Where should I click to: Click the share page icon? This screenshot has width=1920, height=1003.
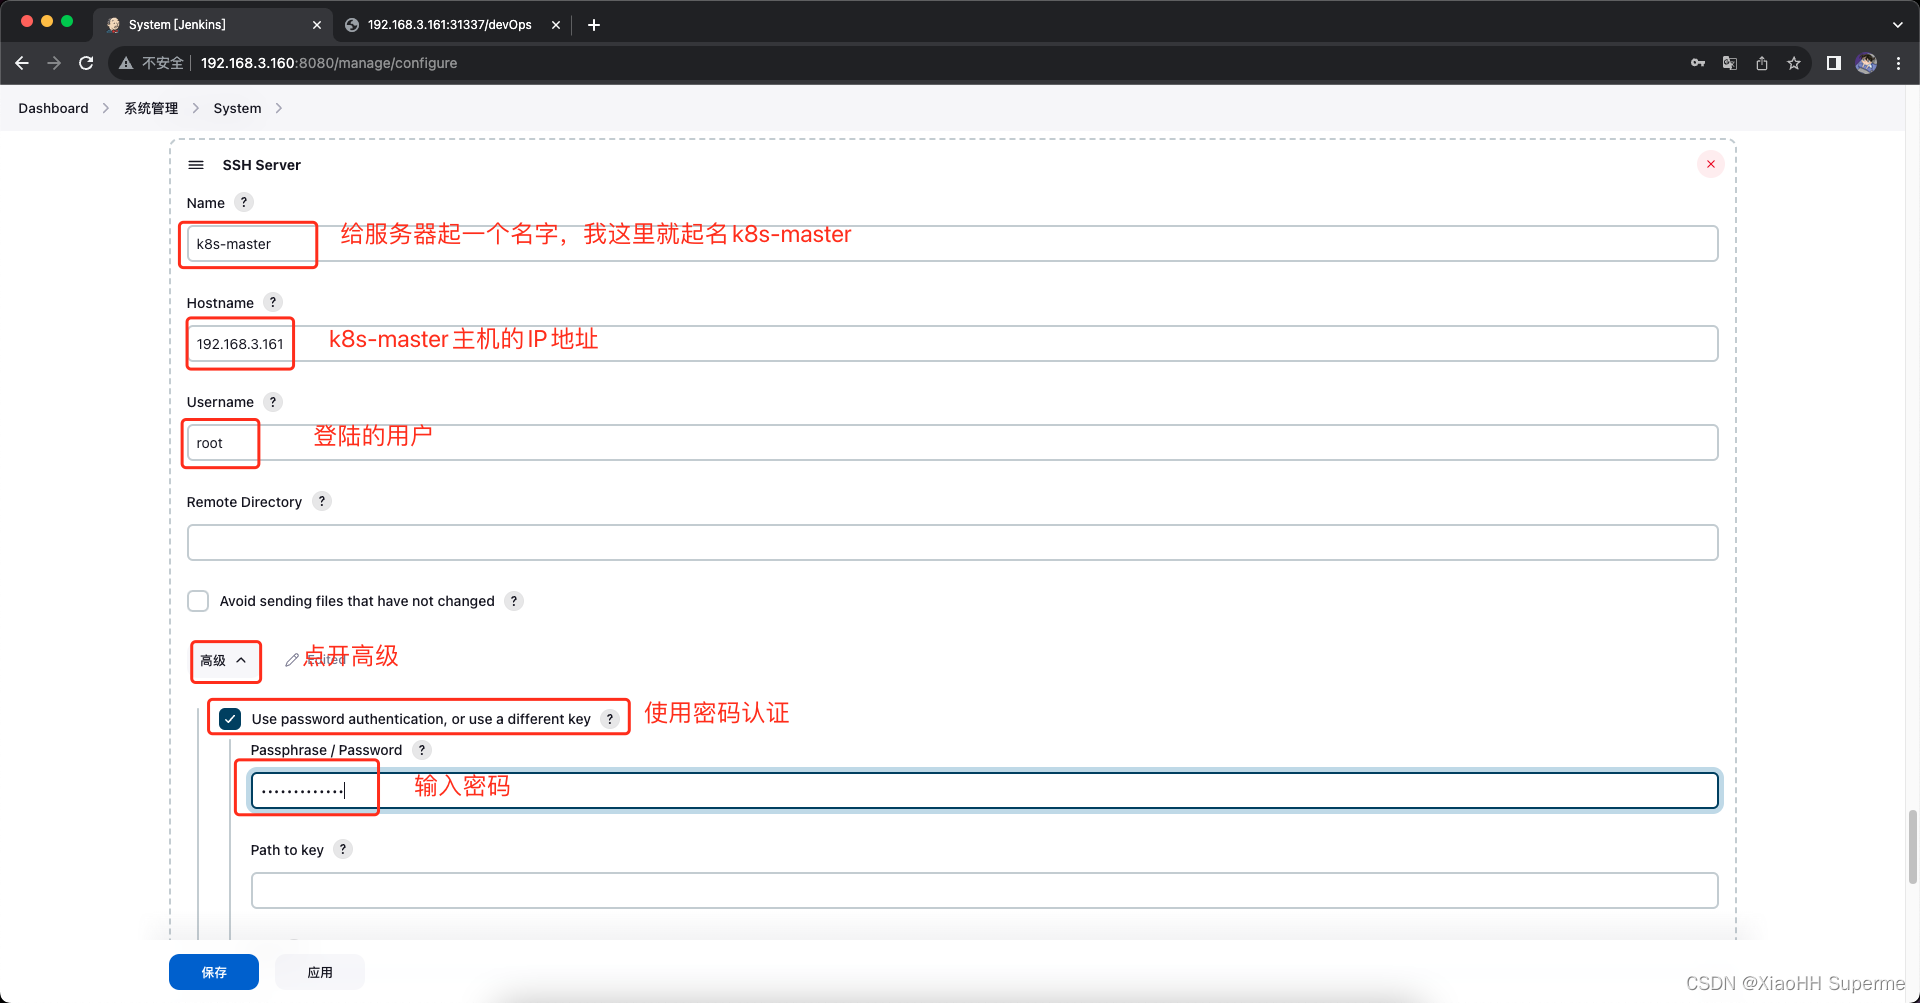pos(1762,63)
